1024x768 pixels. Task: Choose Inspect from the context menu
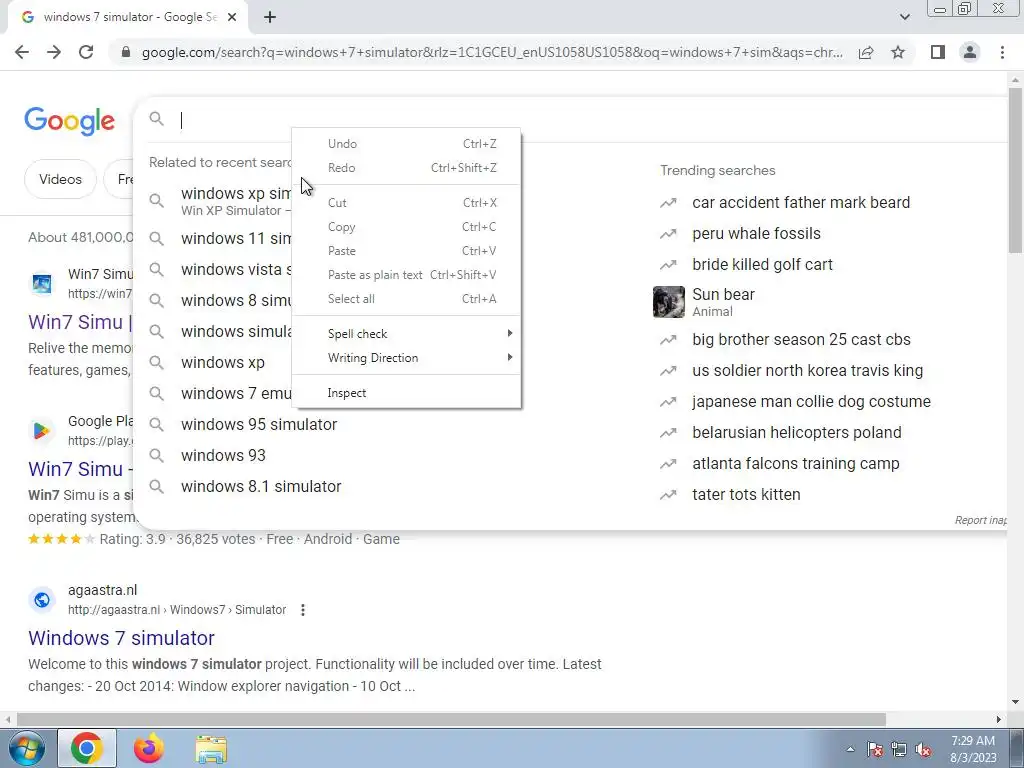(406, 392)
